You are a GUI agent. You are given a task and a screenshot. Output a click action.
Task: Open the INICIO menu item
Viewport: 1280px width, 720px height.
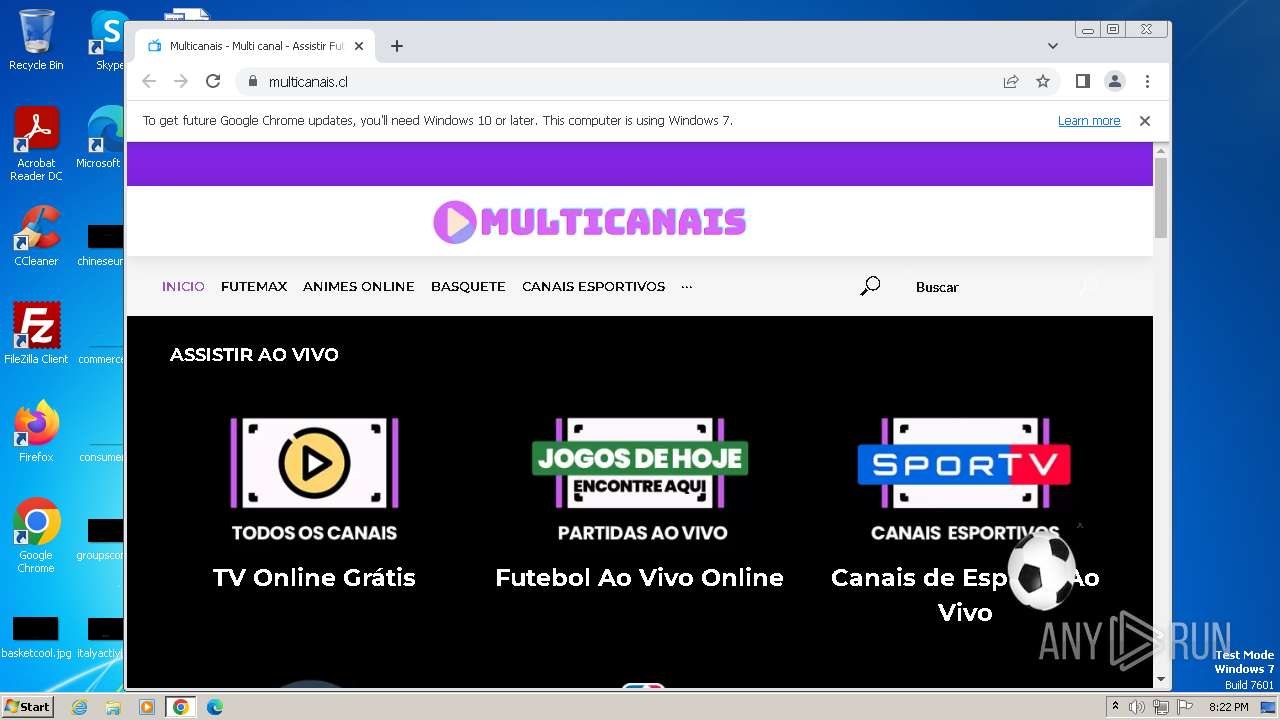click(183, 286)
